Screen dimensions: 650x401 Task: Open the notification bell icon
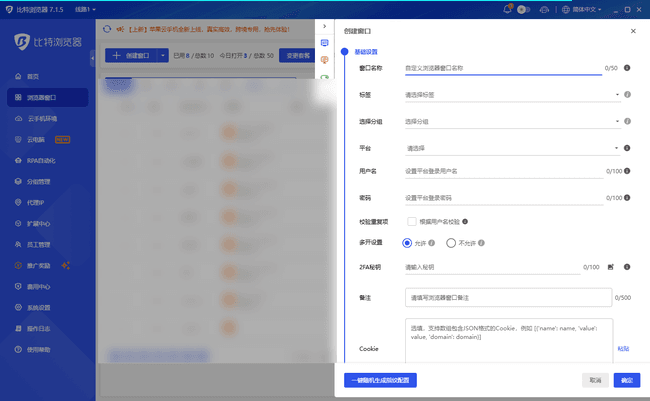(x=507, y=9)
